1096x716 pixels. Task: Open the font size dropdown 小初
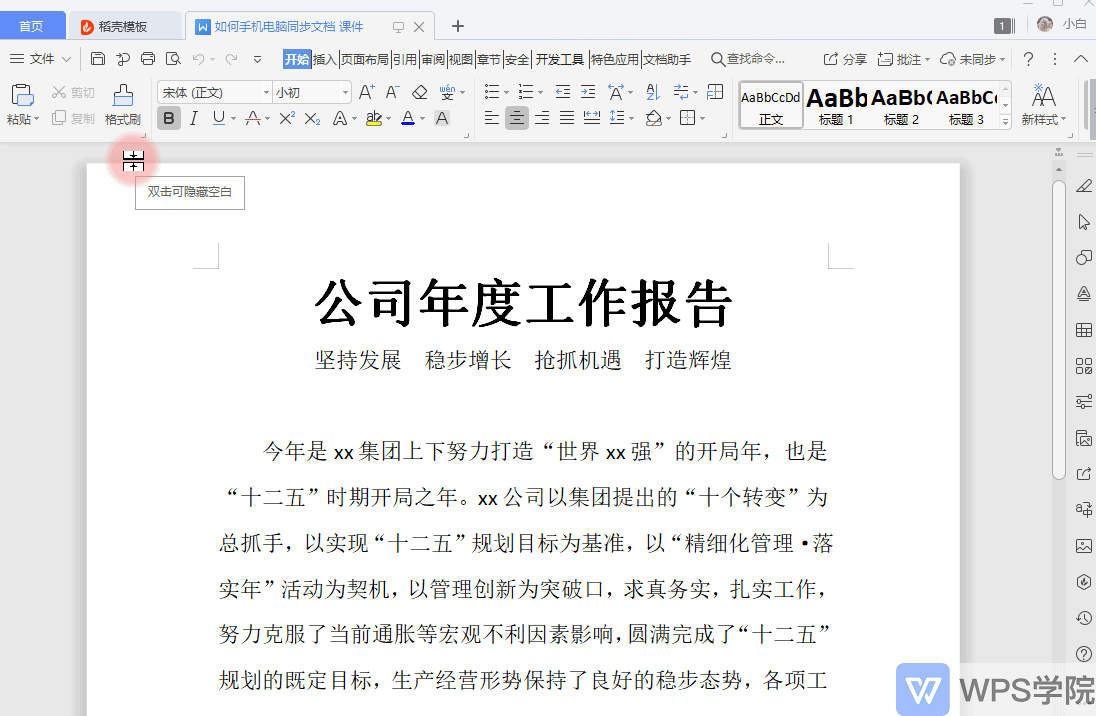click(x=345, y=92)
